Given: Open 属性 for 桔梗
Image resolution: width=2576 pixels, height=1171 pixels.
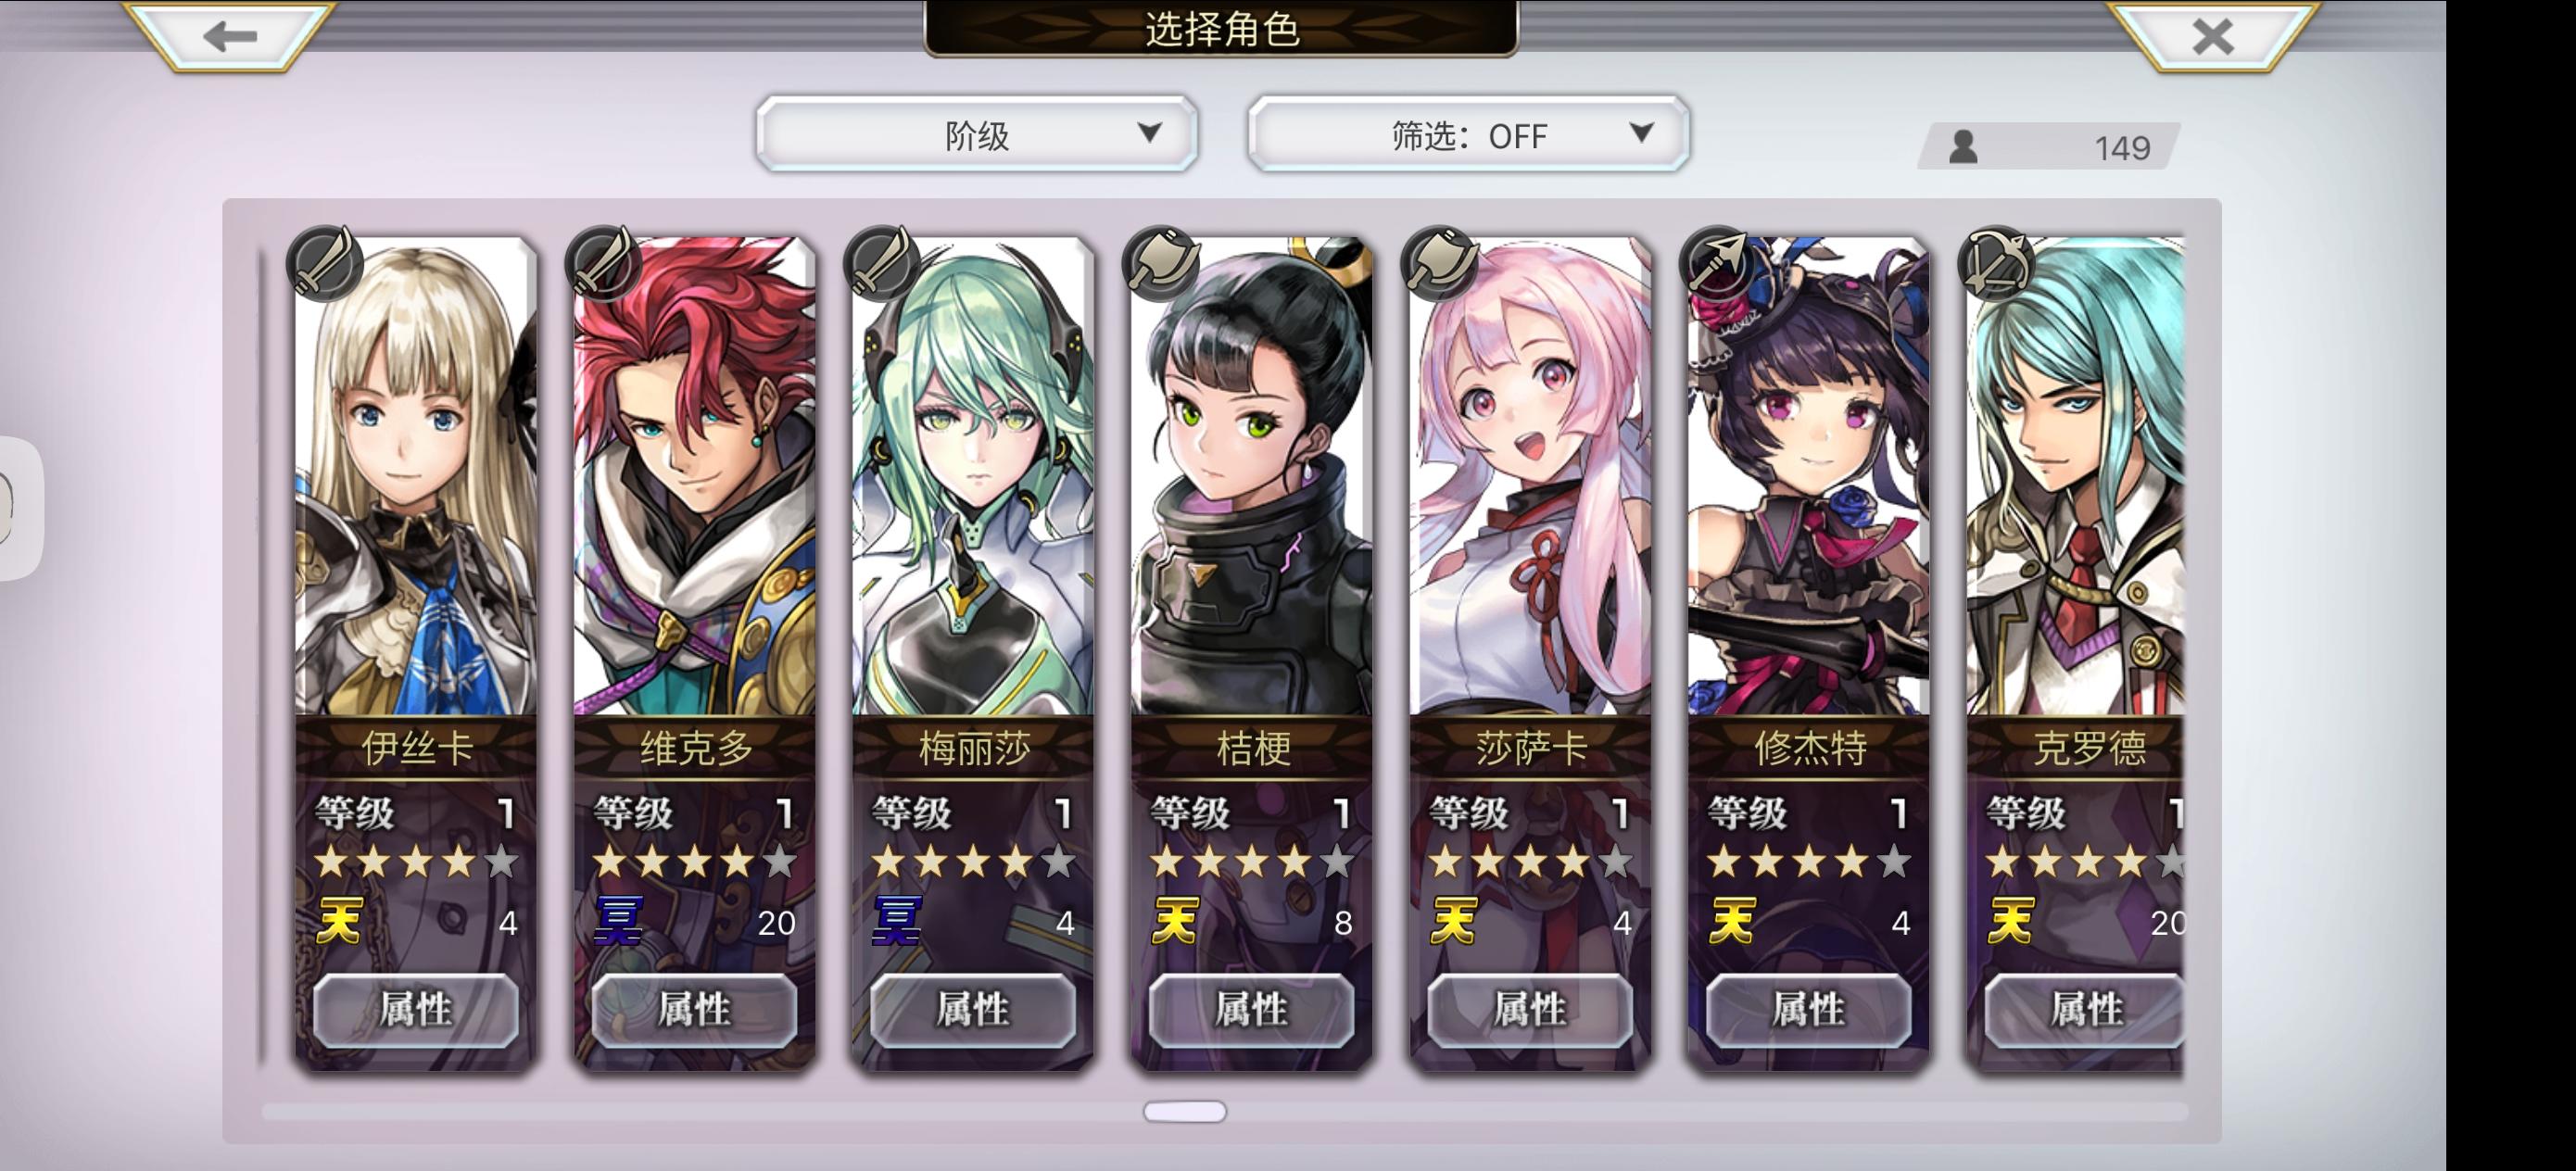Looking at the screenshot, I should (x=1252, y=1010).
